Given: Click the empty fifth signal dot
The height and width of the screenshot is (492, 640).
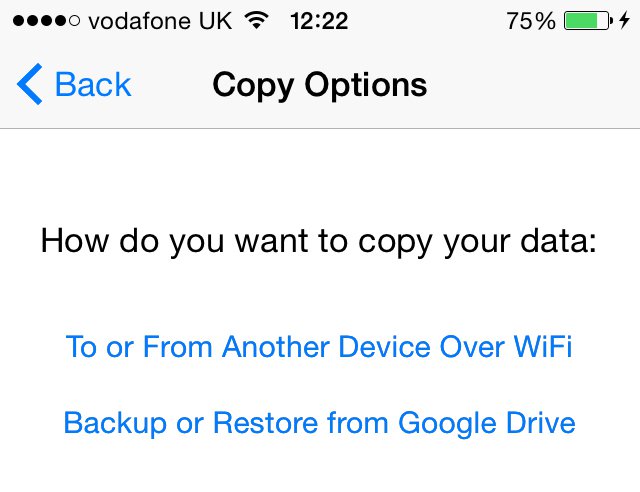Looking at the screenshot, I should [x=75, y=21].
